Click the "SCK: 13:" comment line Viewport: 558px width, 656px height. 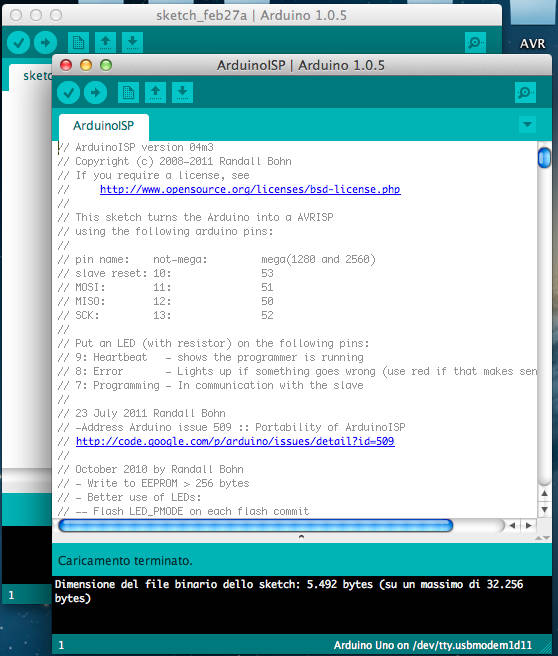(x=166, y=315)
